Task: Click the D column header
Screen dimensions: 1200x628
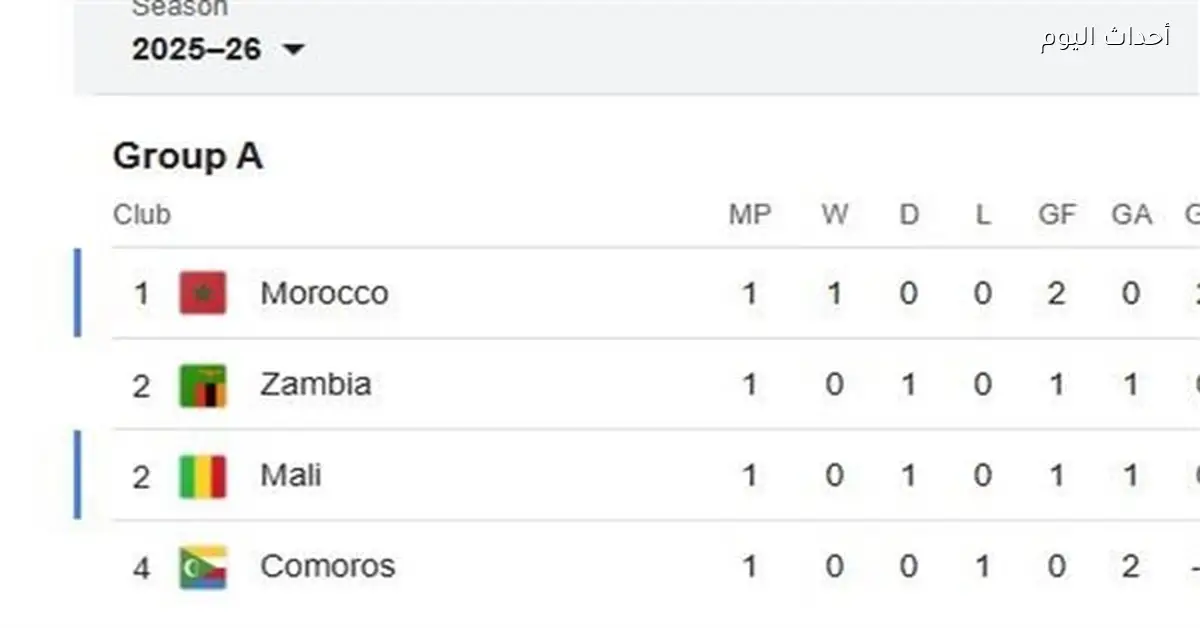Action: [908, 215]
